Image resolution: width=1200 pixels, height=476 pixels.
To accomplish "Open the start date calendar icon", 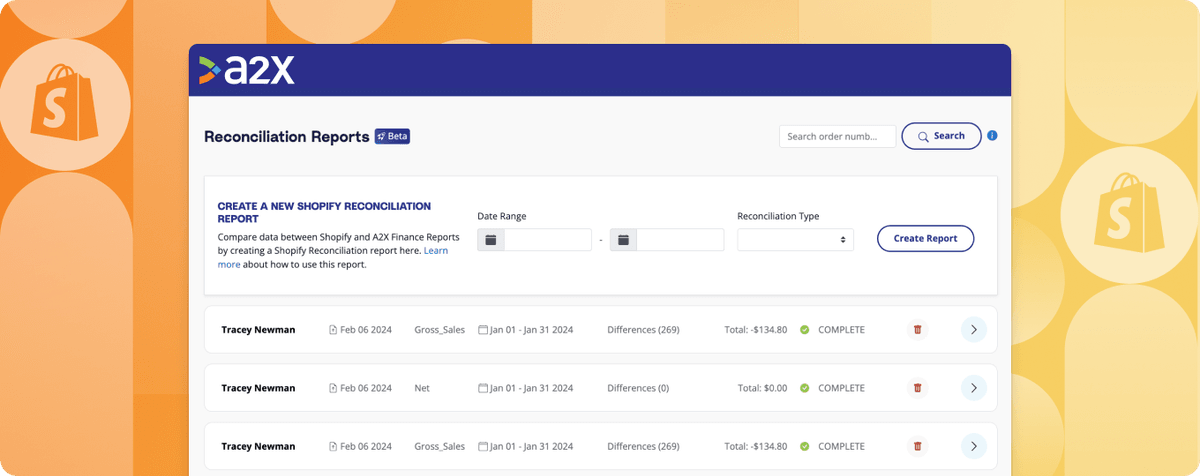I will coord(491,240).
